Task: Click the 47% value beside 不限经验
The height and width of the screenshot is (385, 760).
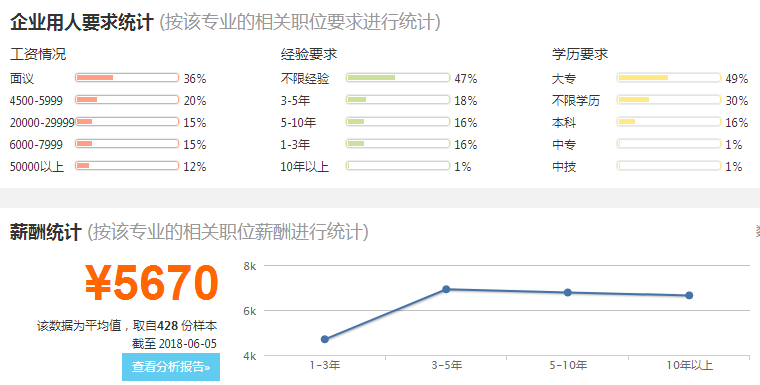Action: [466, 79]
